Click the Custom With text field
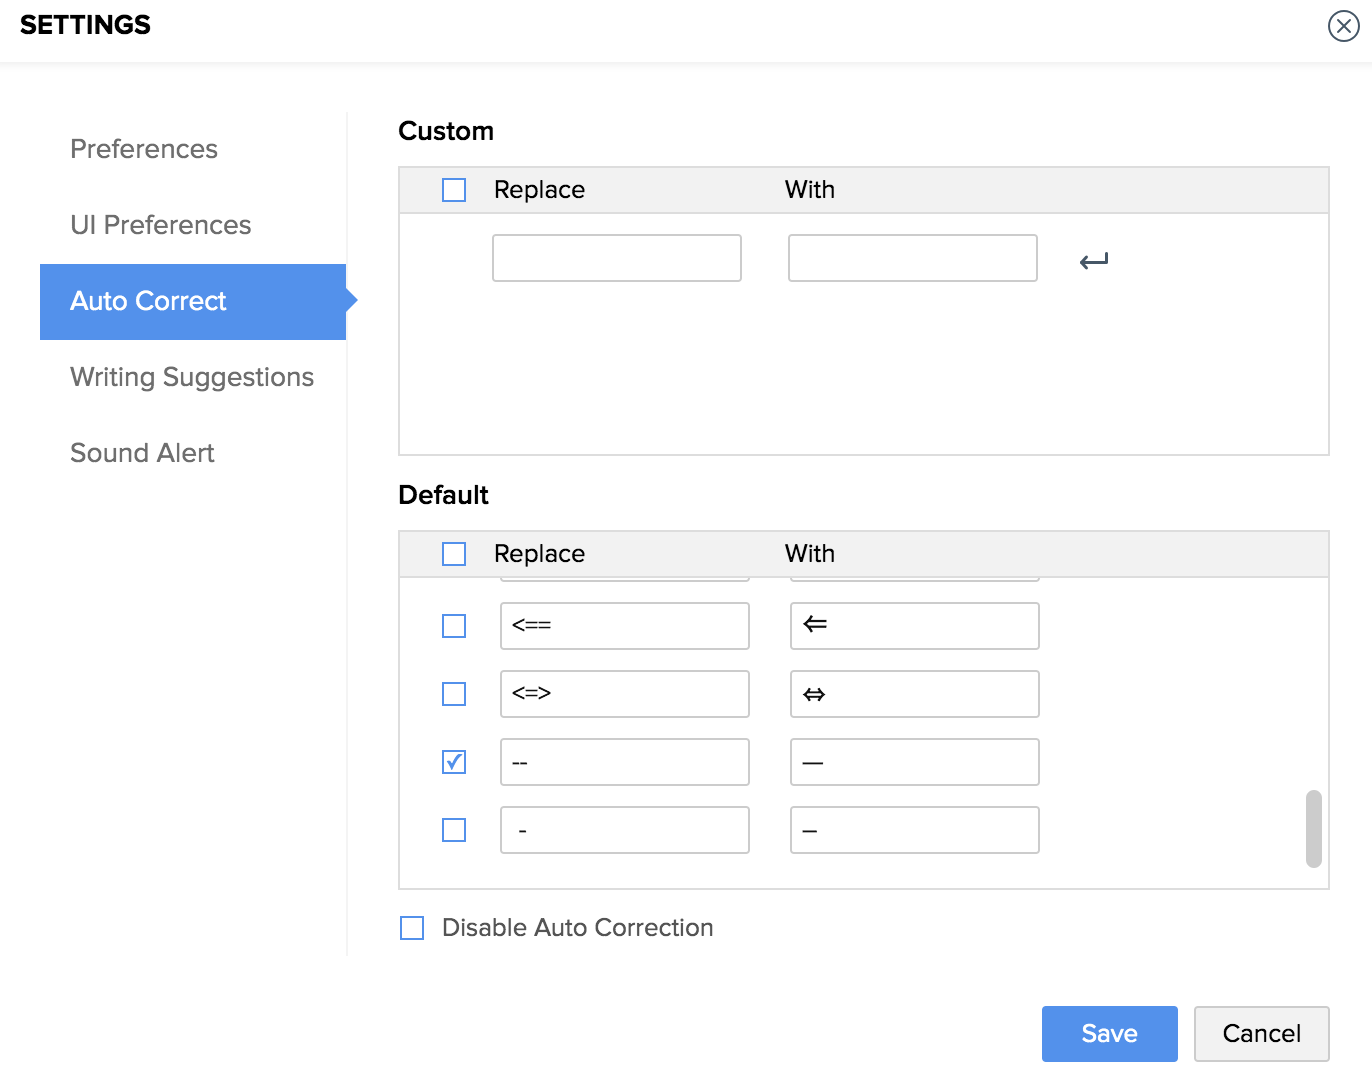This screenshot has width=1372, height=1092. [912, 258]
